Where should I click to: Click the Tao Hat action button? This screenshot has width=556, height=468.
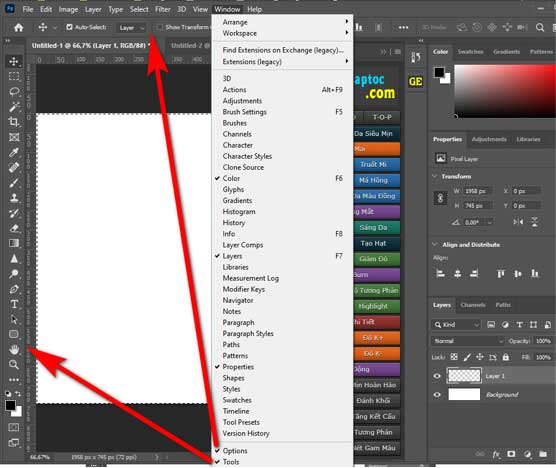tap(377, 243)
